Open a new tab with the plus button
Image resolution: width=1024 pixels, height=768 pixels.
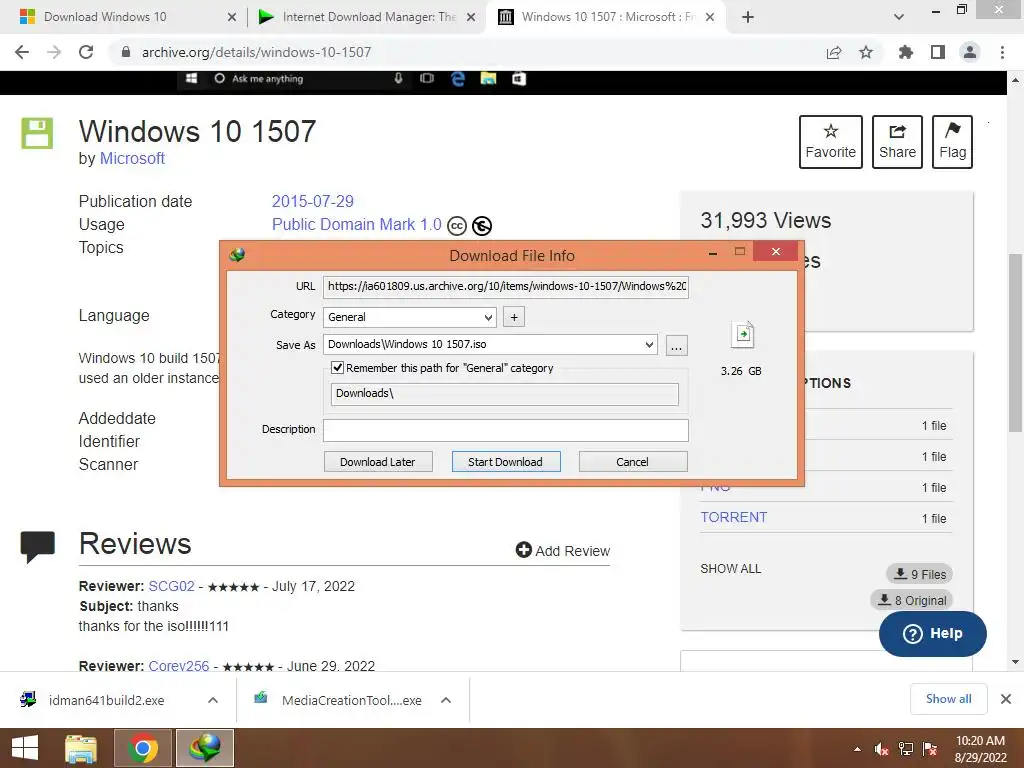point(748,17)
